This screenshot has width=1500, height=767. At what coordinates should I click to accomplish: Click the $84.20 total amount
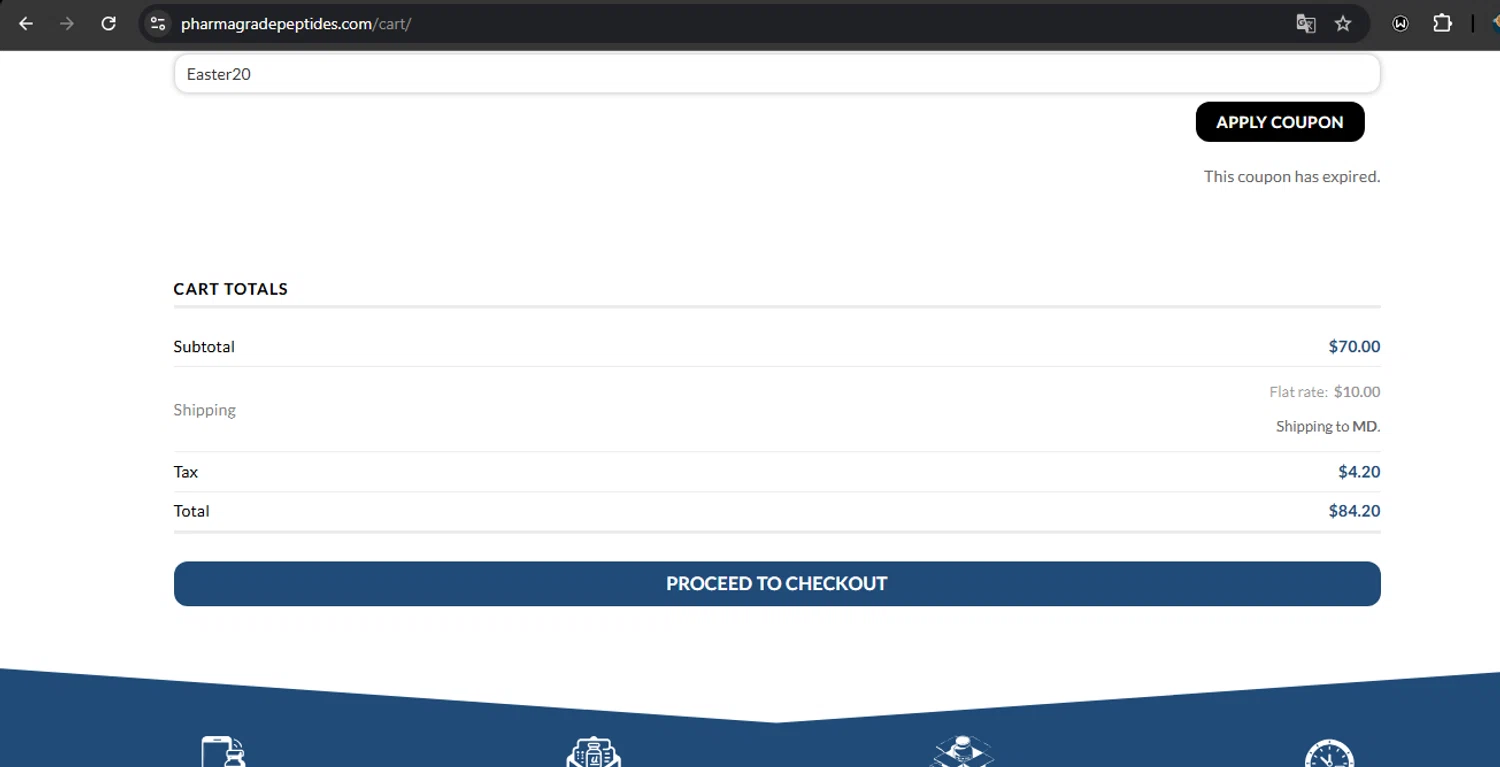[1354, 511]
